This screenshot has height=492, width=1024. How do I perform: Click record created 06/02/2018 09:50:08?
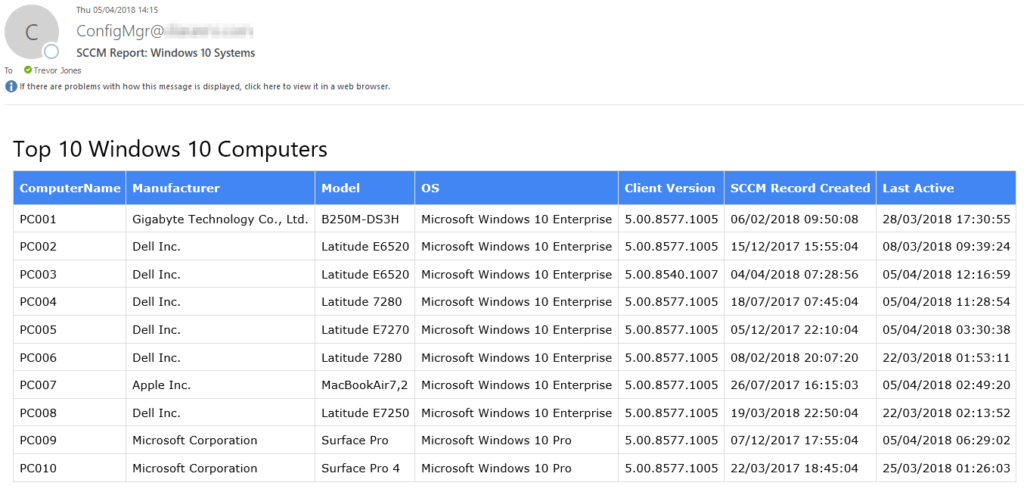pyautogui.click(x=800, y=220)
